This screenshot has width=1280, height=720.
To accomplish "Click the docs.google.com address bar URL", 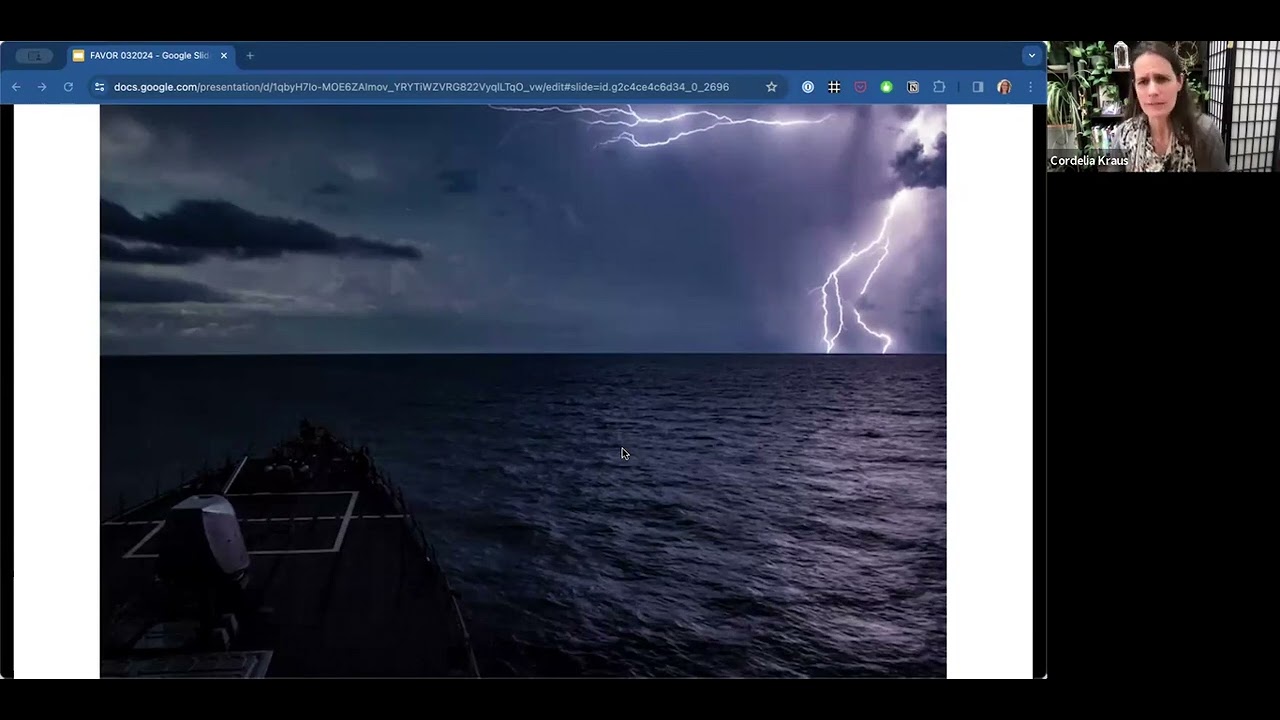I will tap(421, 87).
